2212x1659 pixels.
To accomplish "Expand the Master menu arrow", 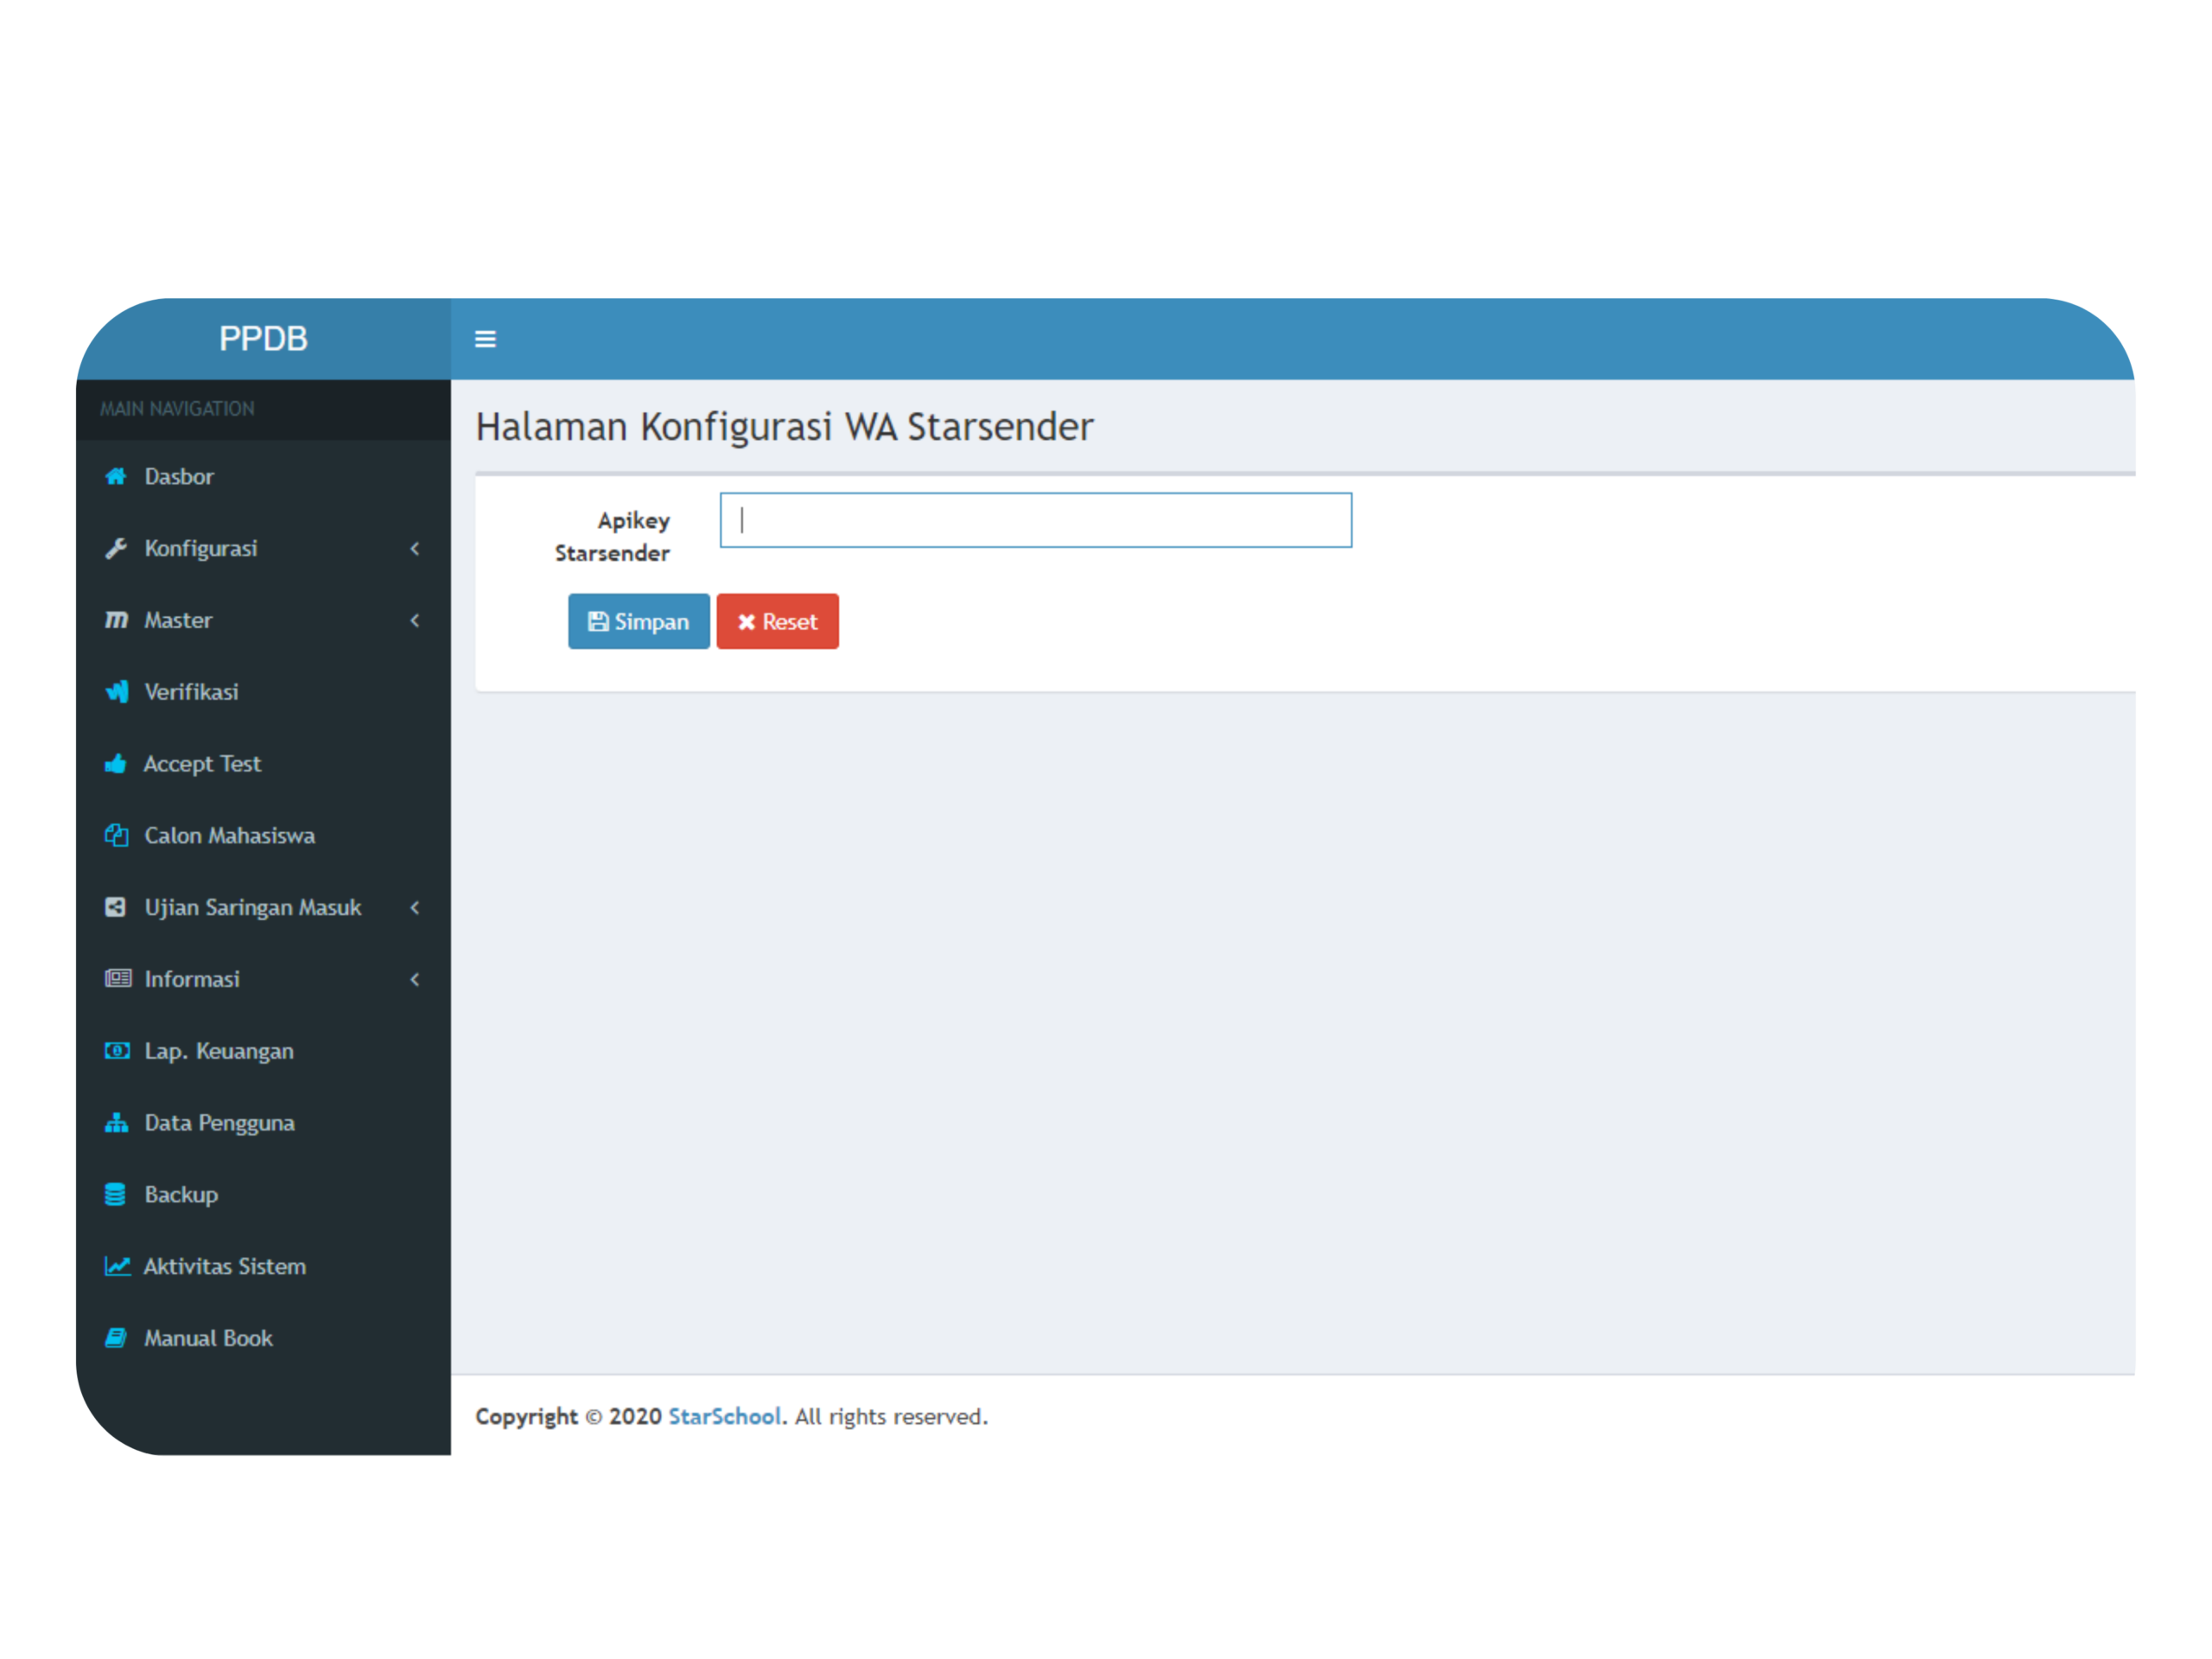I will pyautogui.click(x=415, y=620).
